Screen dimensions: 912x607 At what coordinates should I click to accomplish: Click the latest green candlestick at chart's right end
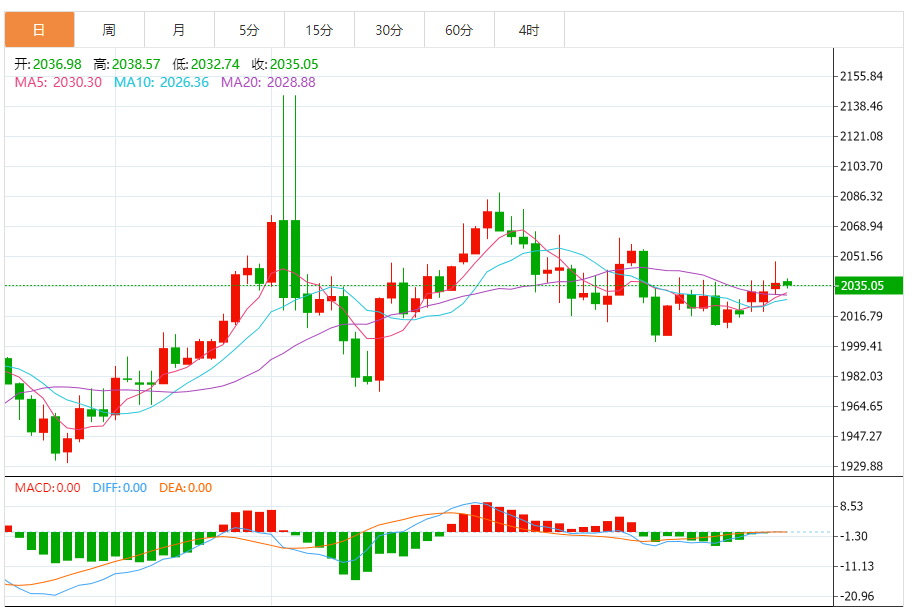pyautogui.click(x=788, y=283)
